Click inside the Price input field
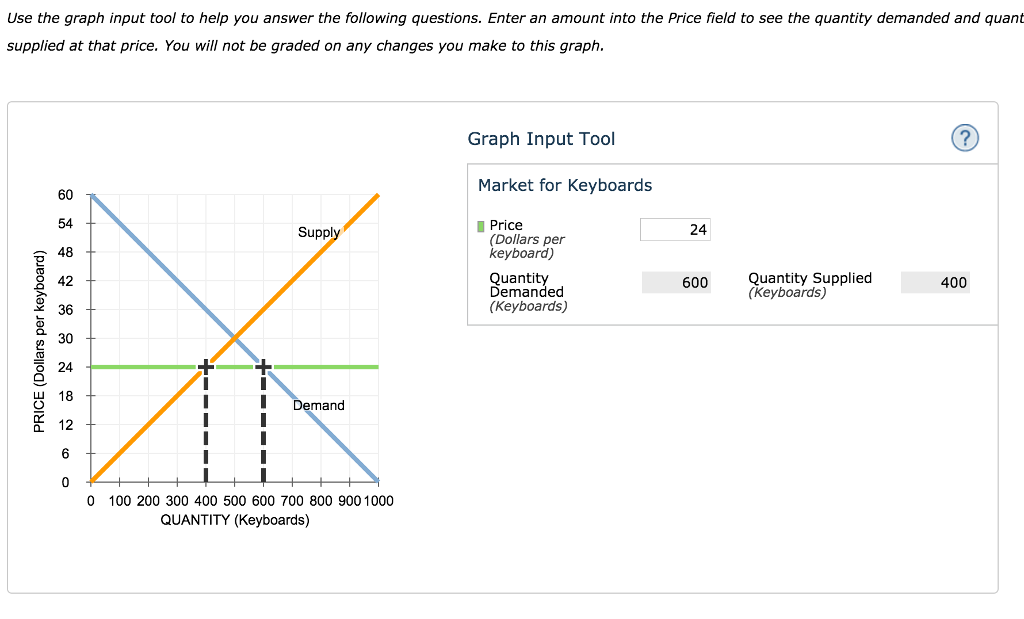Viewport: 1024px width, 619px height. (675, 229)
